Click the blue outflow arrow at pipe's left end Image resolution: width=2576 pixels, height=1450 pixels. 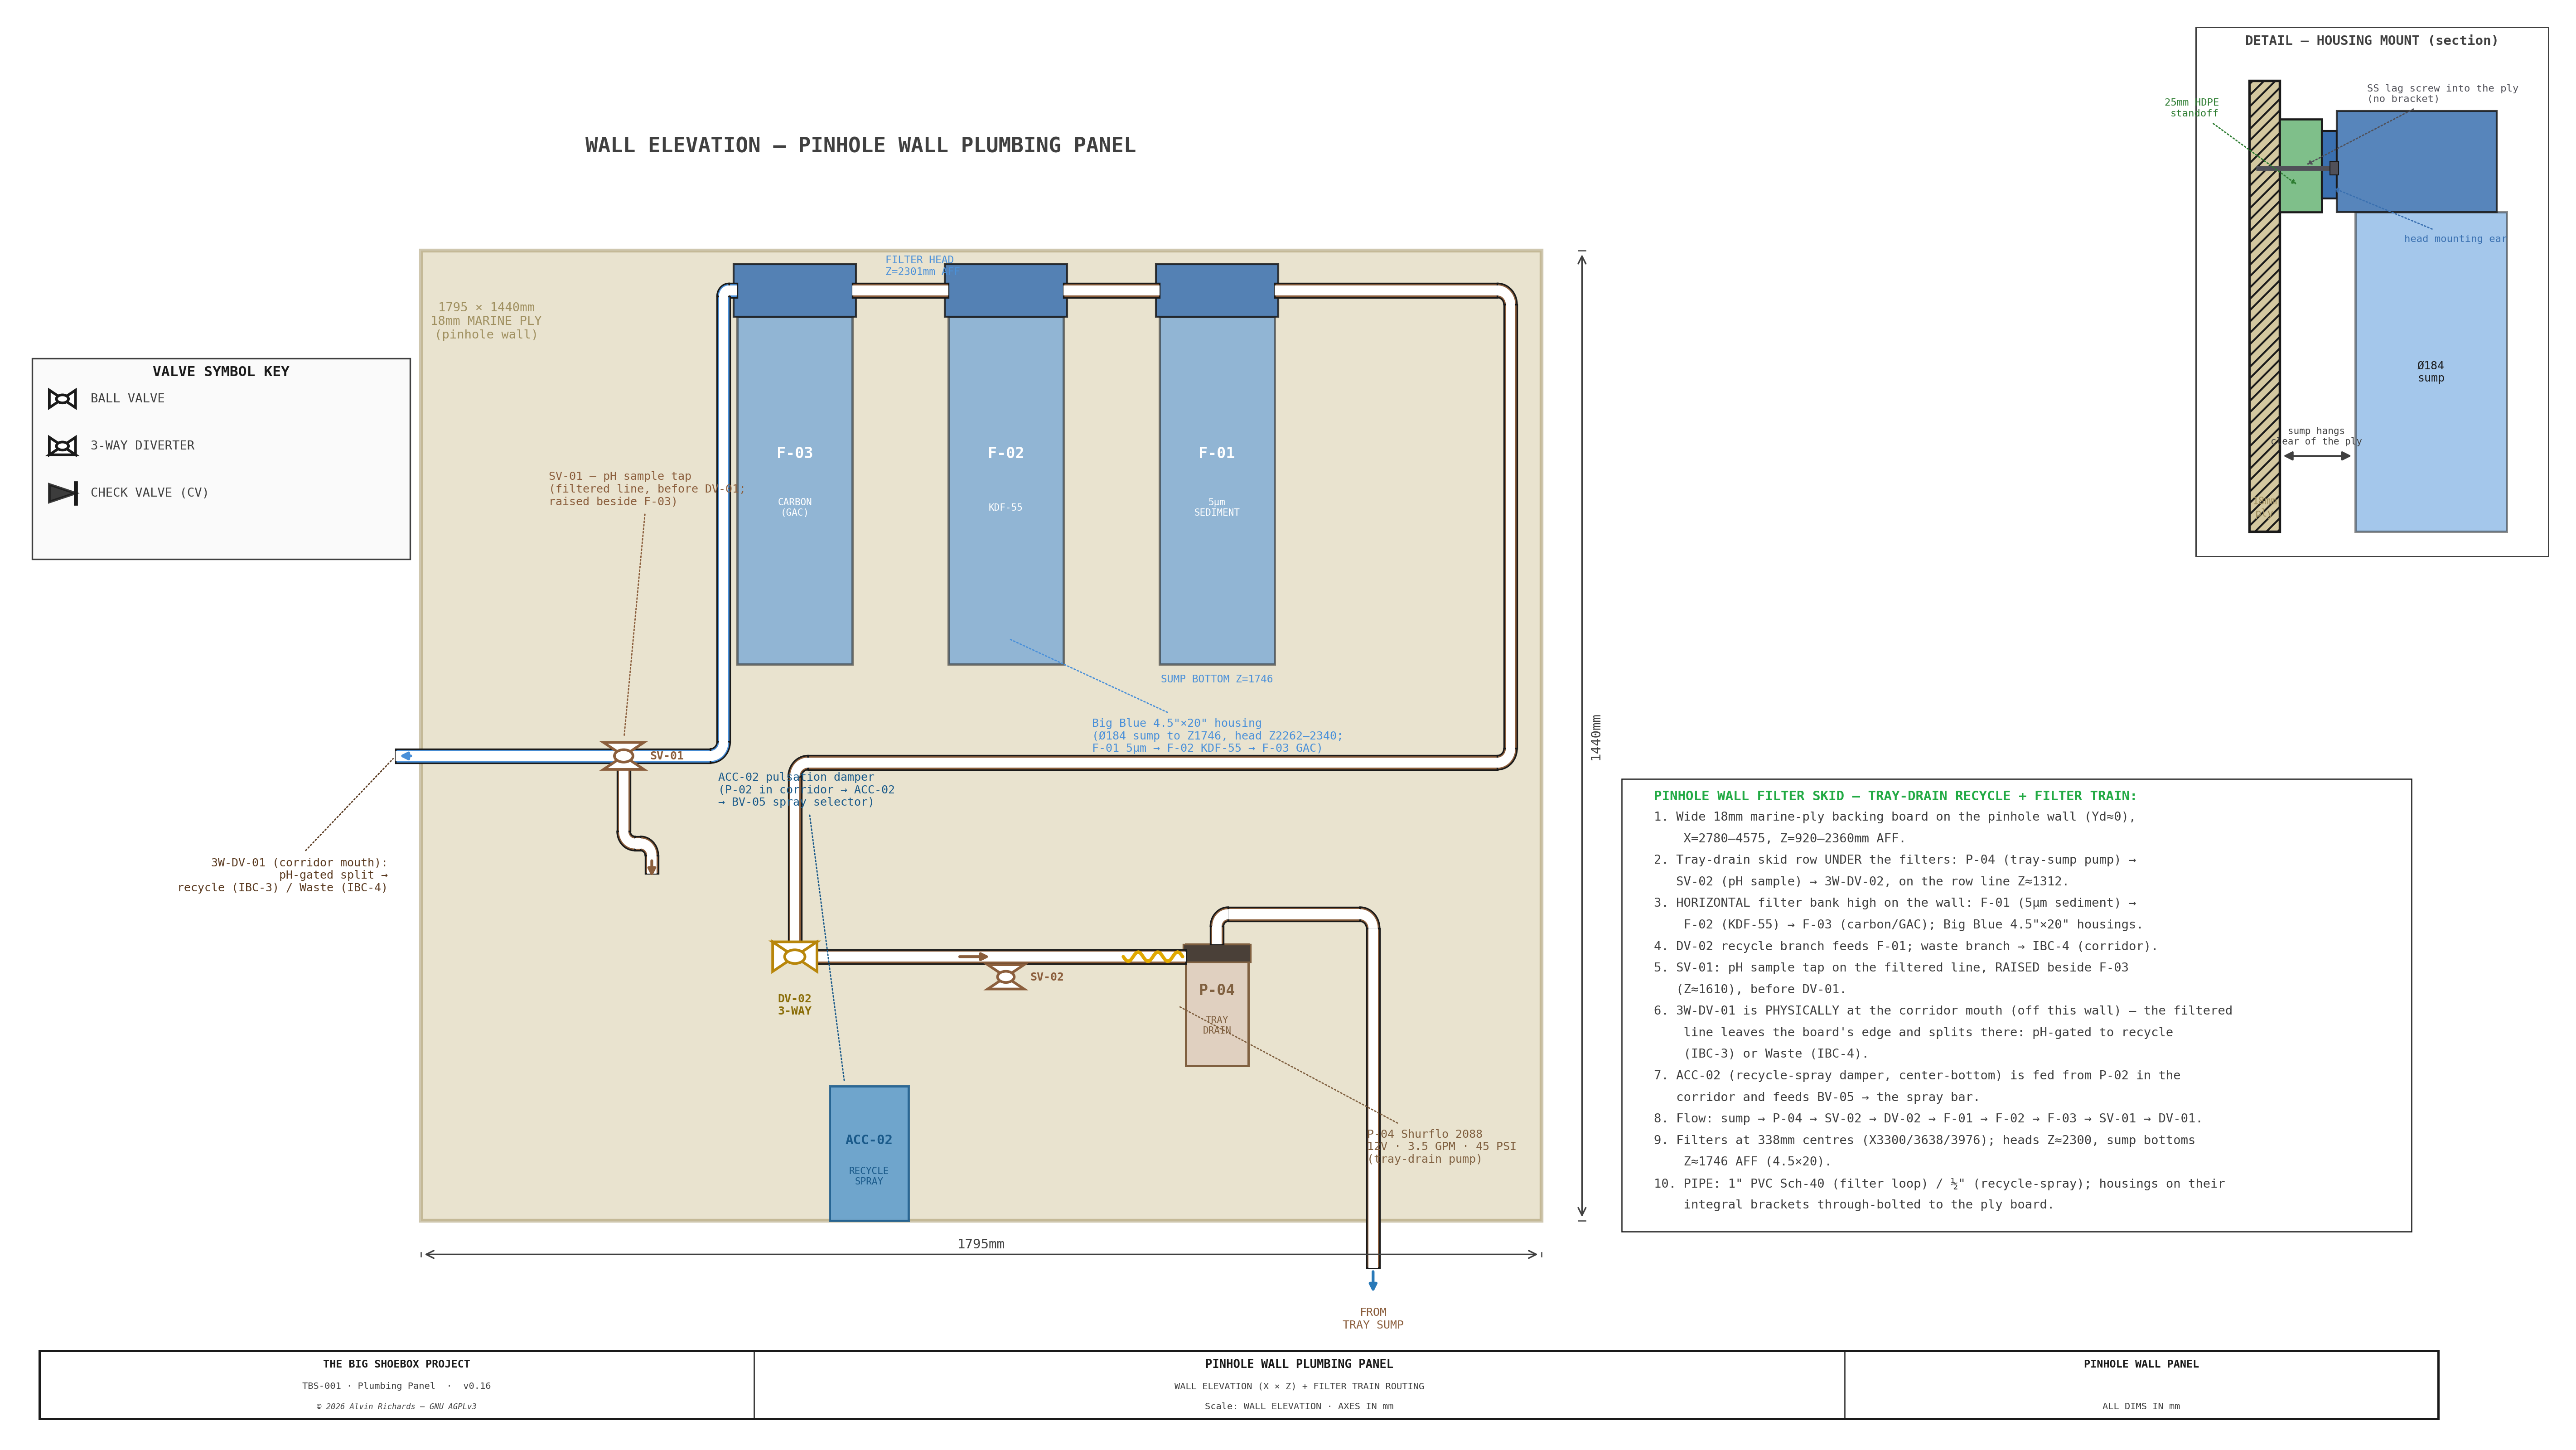click(x=406, y=756)
